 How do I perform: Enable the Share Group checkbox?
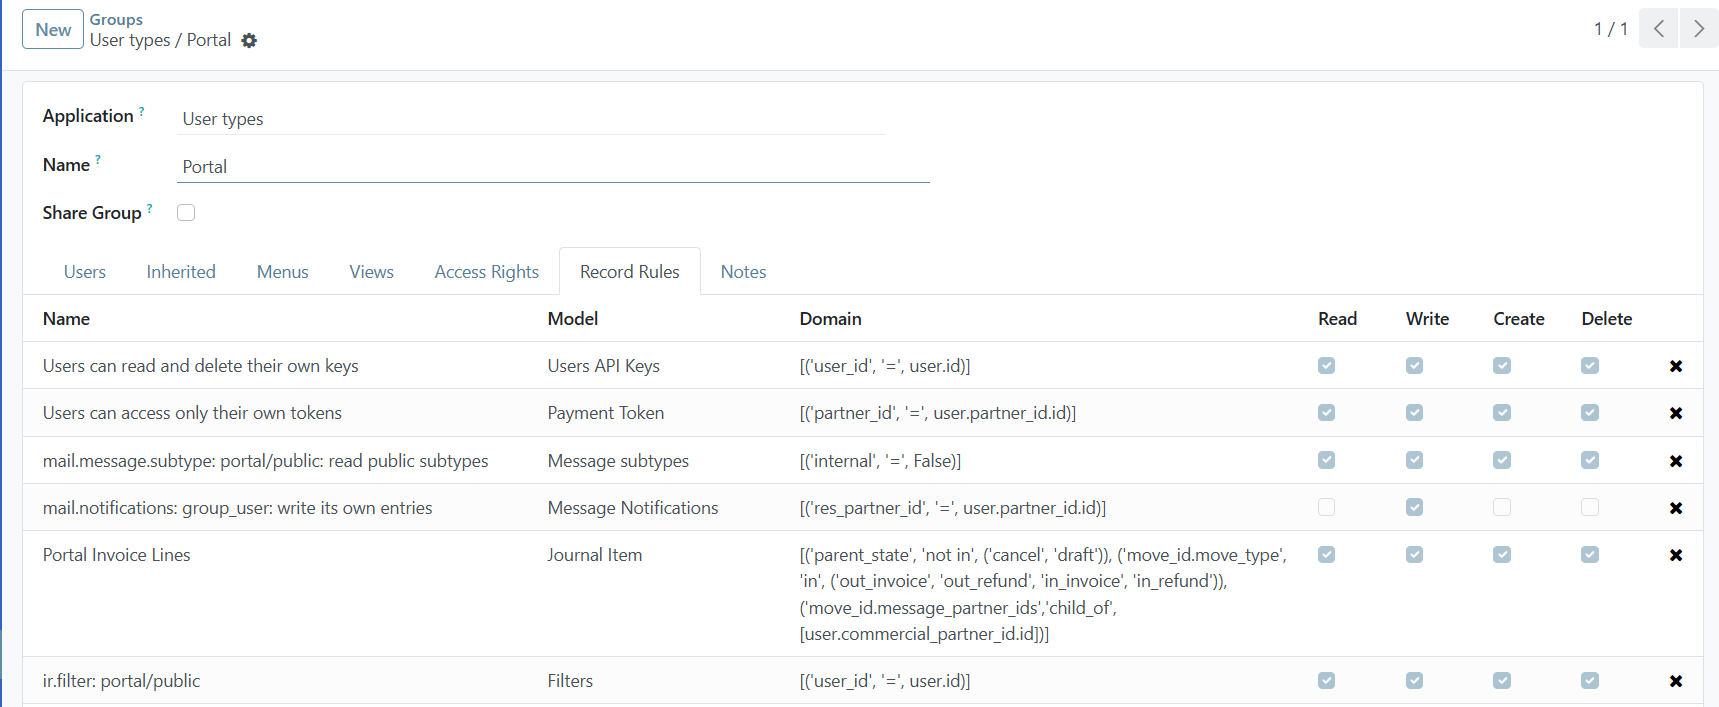click(186, 212)
